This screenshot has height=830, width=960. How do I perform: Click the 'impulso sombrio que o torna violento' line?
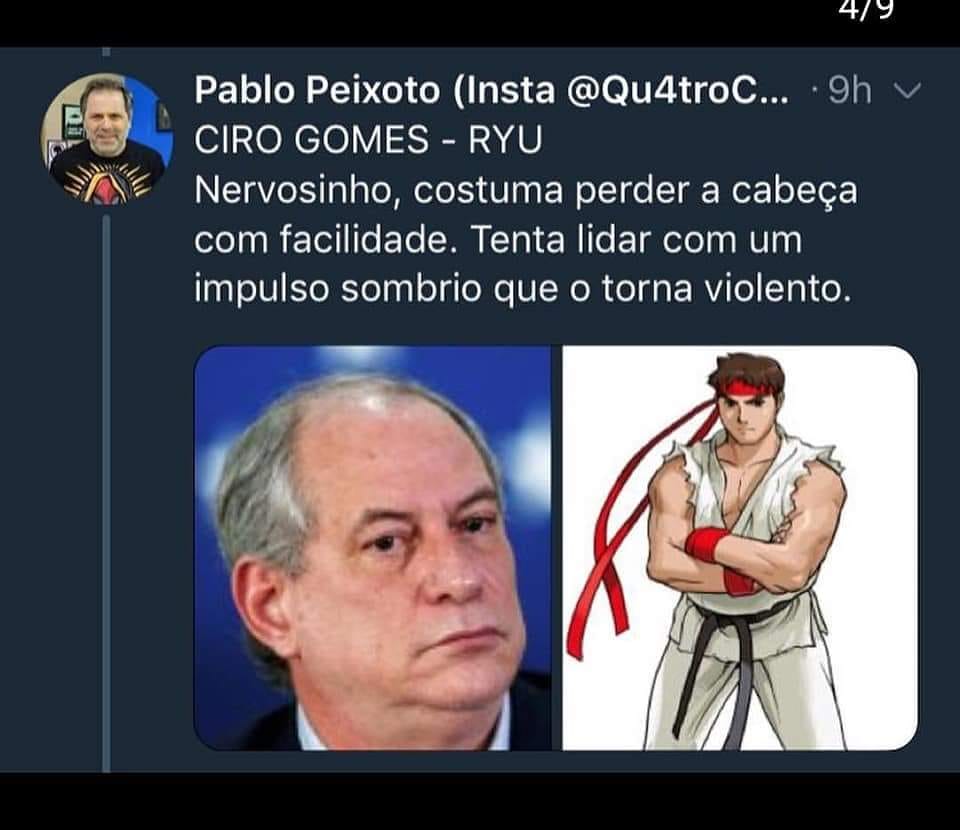tap(523, 290)
